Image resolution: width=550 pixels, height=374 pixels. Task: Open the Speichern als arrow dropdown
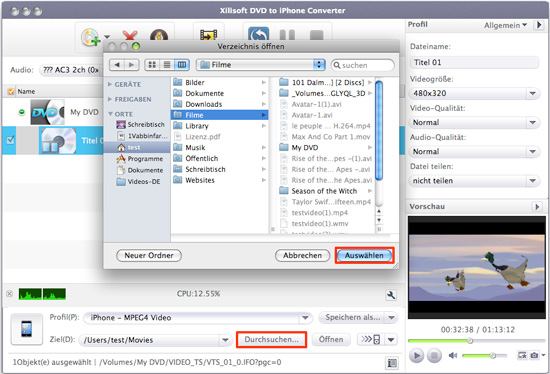[x=391, y=318]
